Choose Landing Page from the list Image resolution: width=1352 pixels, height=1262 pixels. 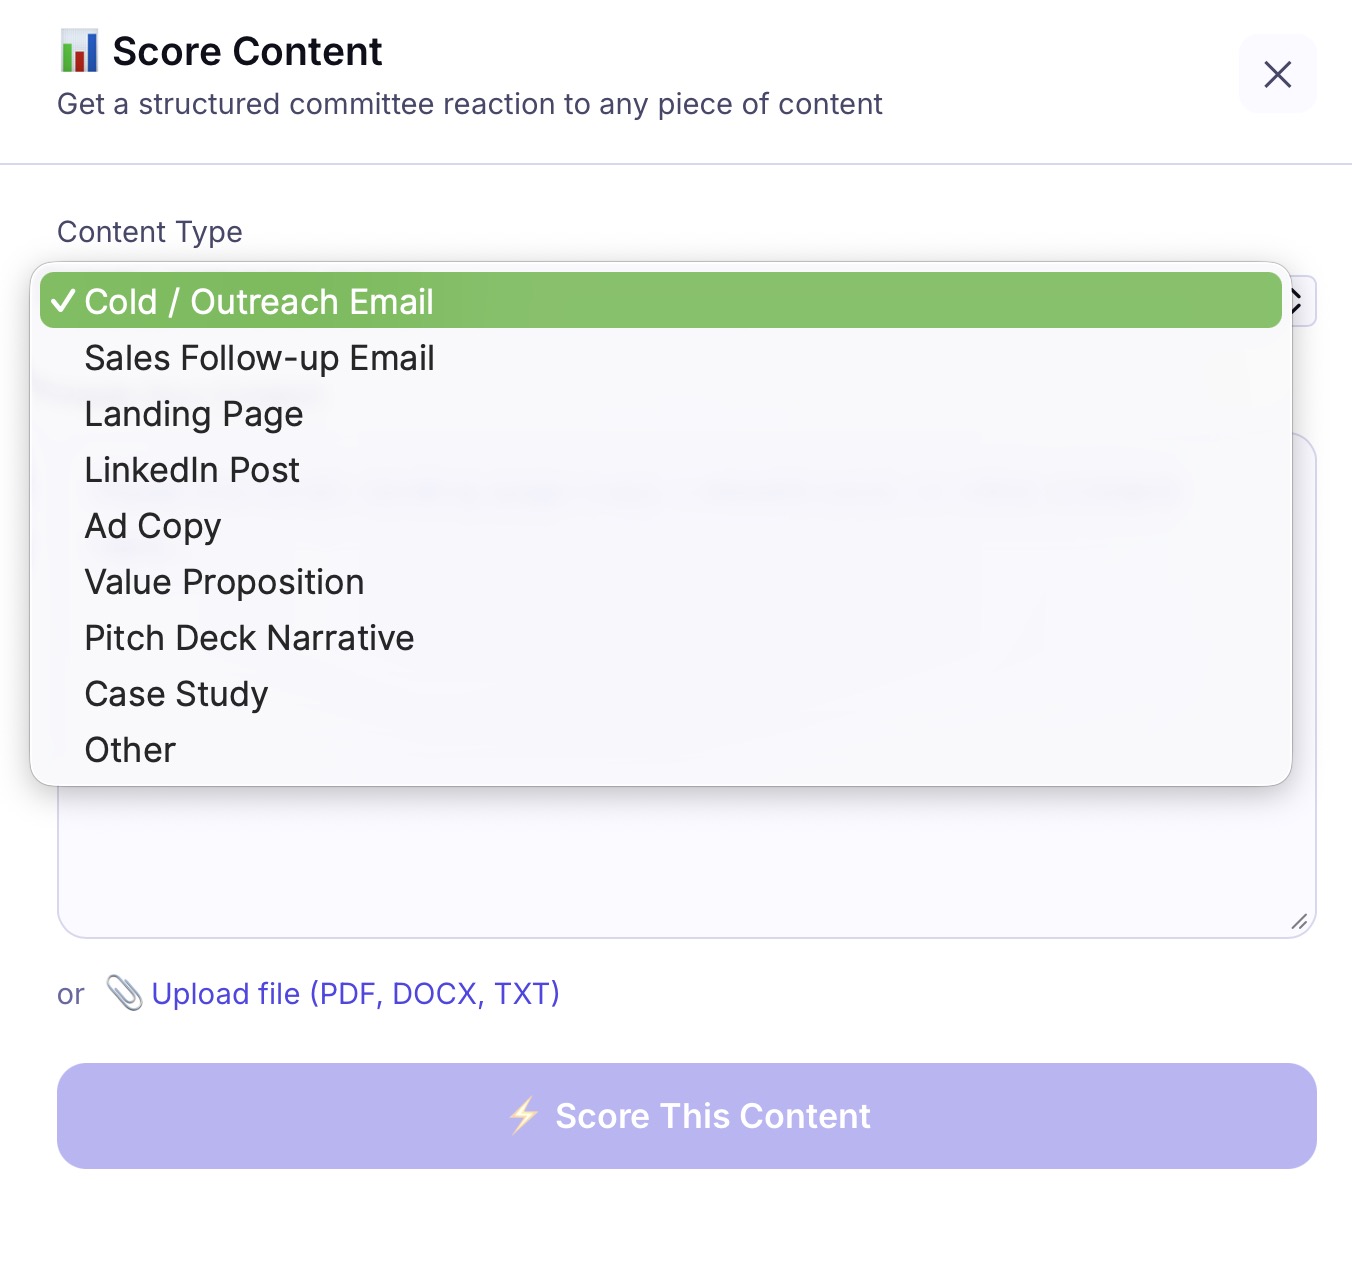click(193, 413)
